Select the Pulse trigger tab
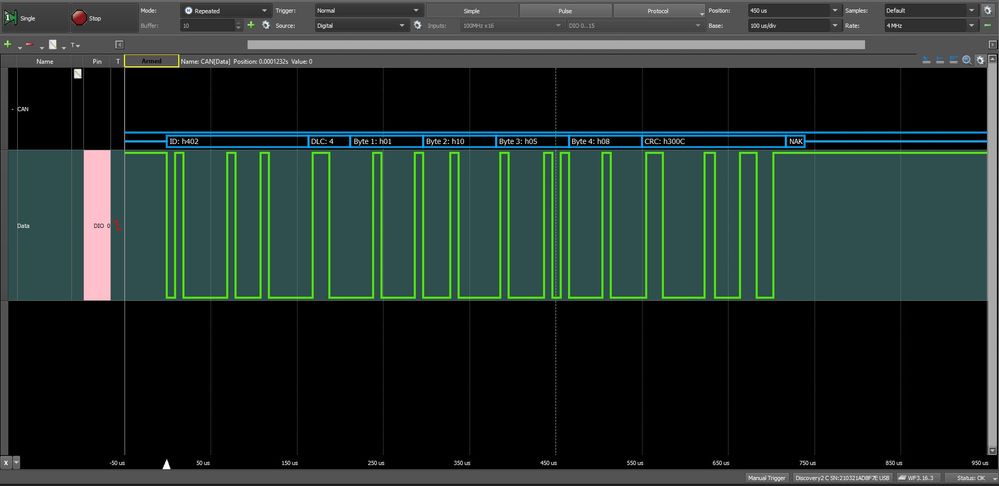The image size is (999, 486). (x=565, y=11)
